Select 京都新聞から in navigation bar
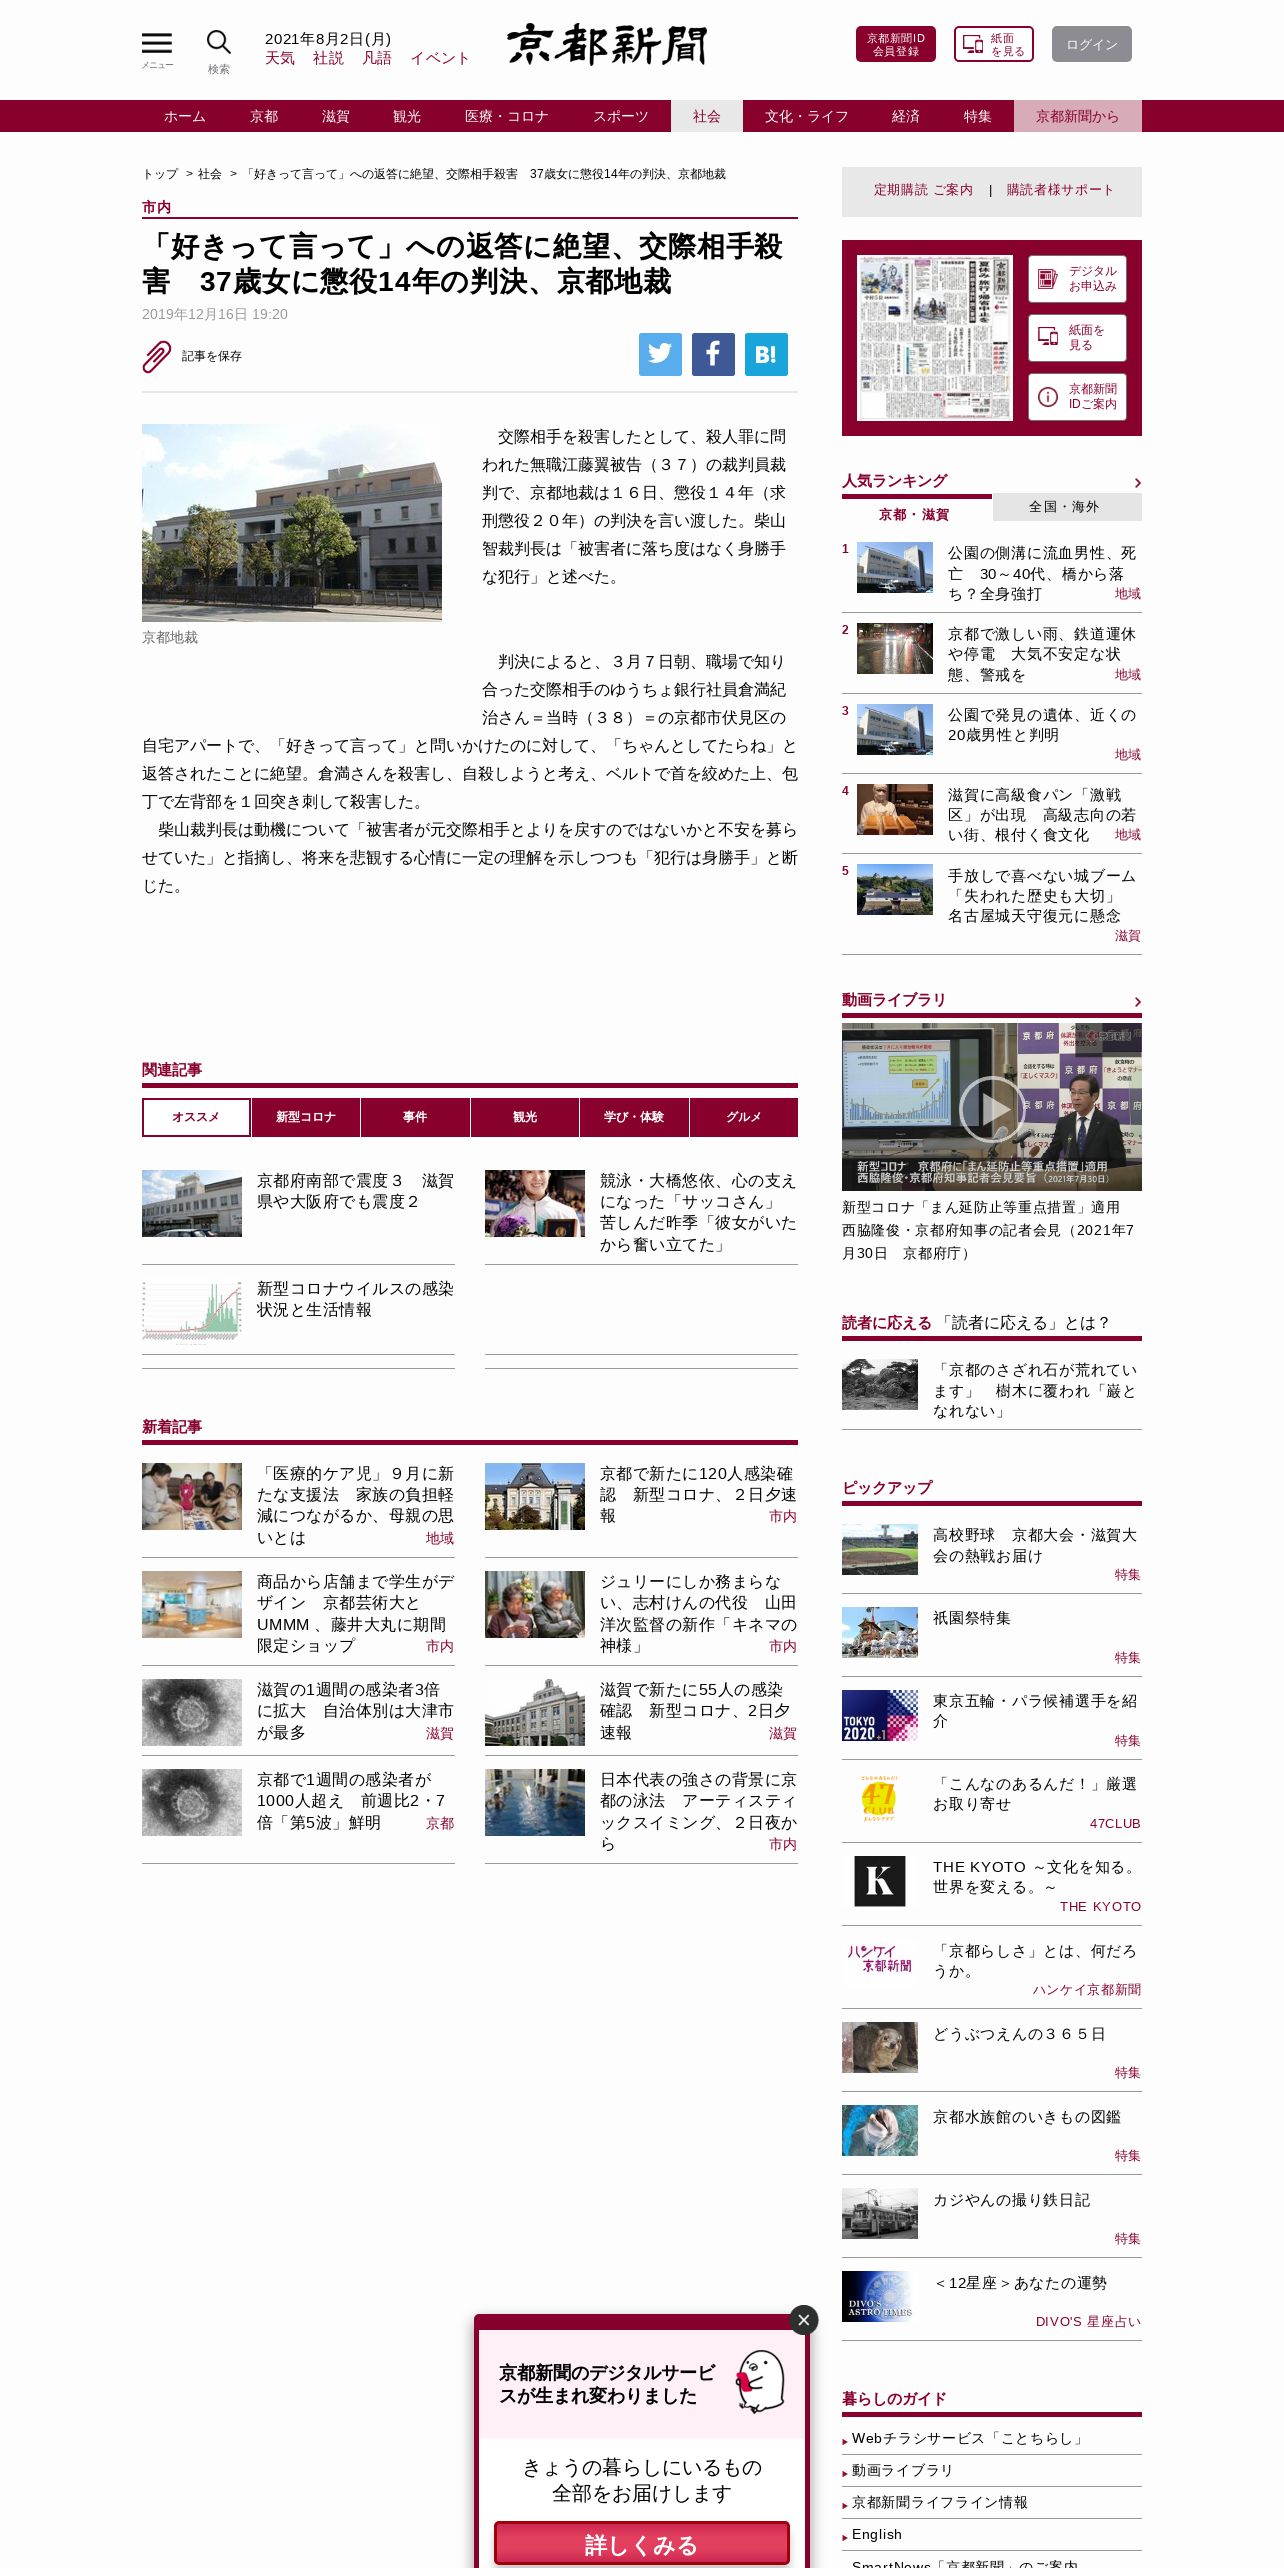Screen dimensions: 1284x2568 point(1078,116)
